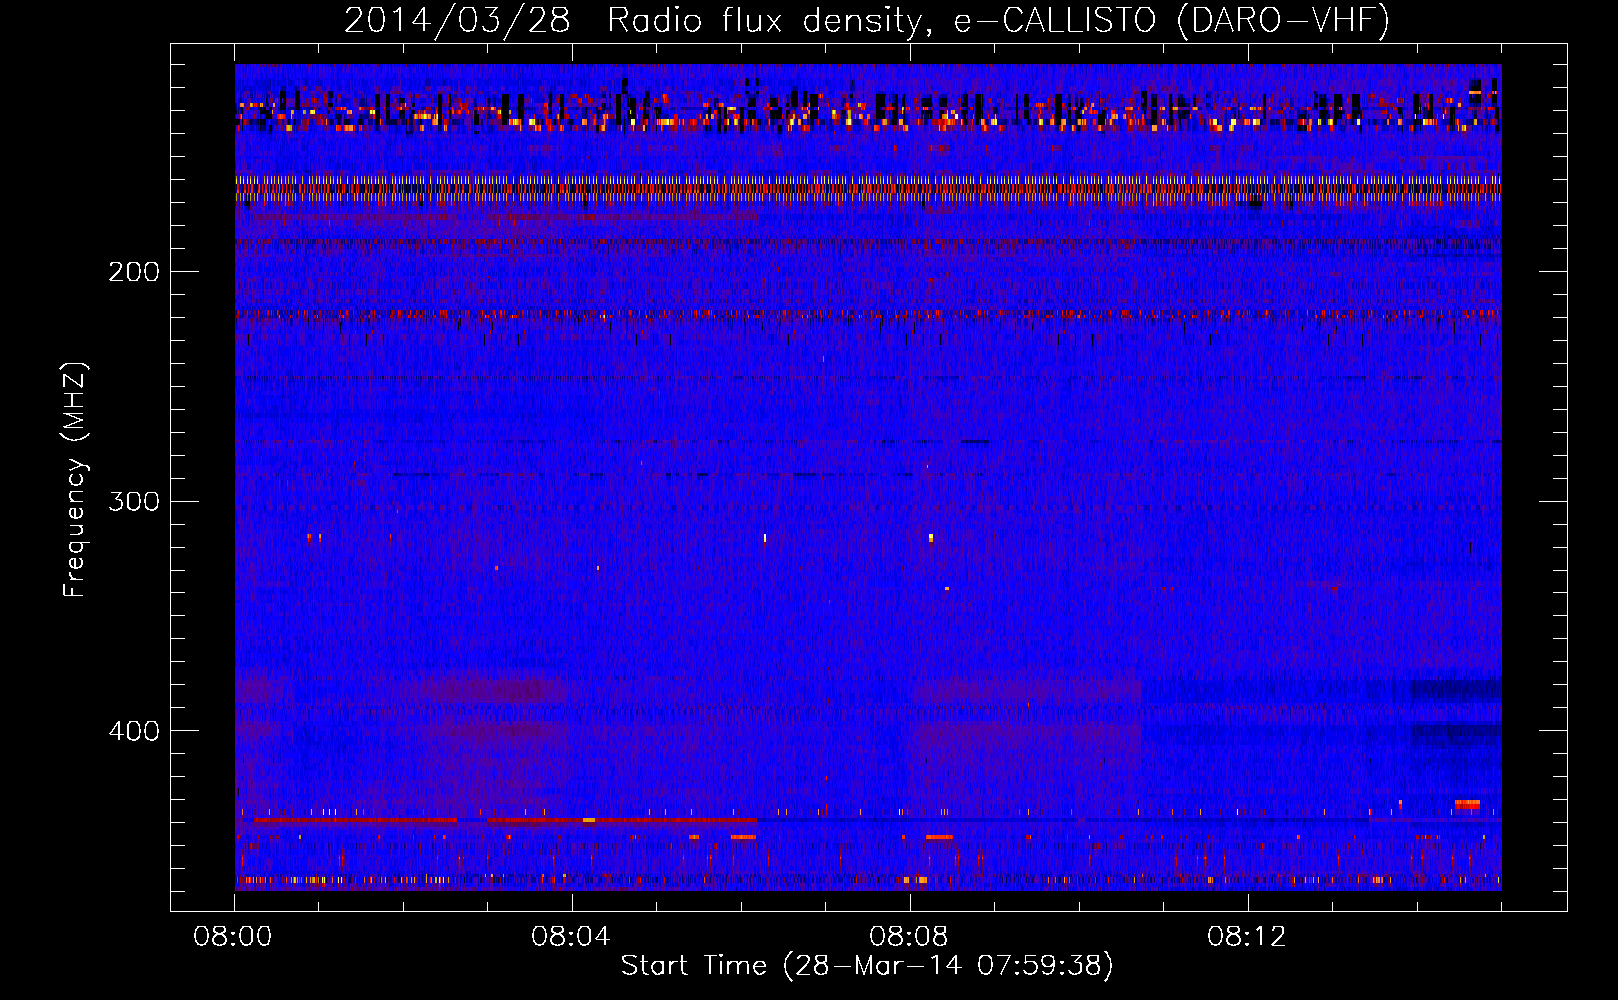Click the 400 frequency tick label

134,731
